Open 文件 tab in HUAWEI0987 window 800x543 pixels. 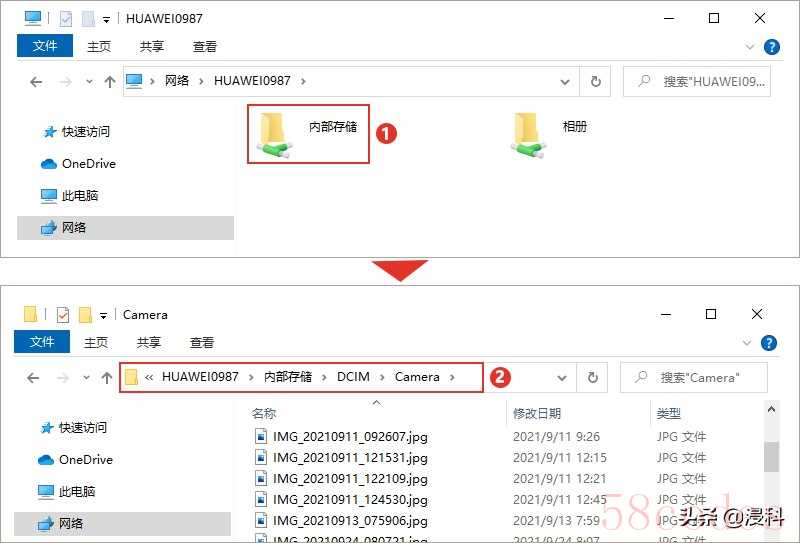[x=45, y=46]
